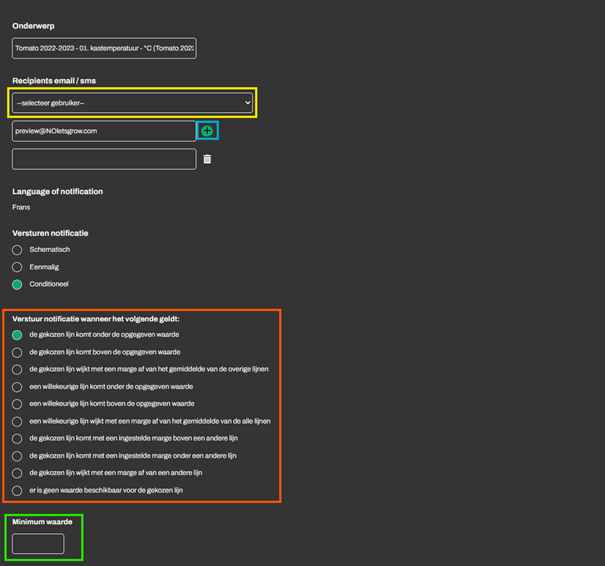Select willekeurige lijn wijkt af van gemiddelde alle lijnen

pos(17,422)
